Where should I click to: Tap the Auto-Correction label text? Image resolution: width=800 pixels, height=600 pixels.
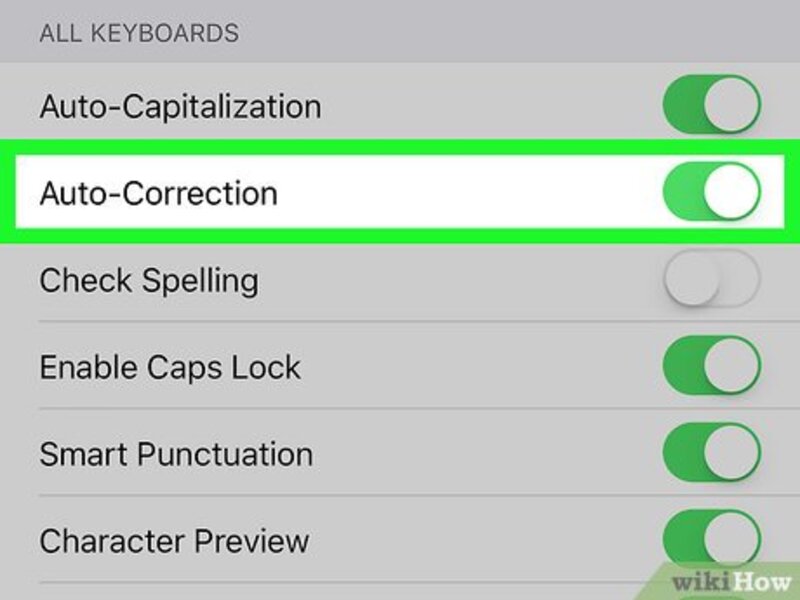pyautogui.click(x=158, y=192)
